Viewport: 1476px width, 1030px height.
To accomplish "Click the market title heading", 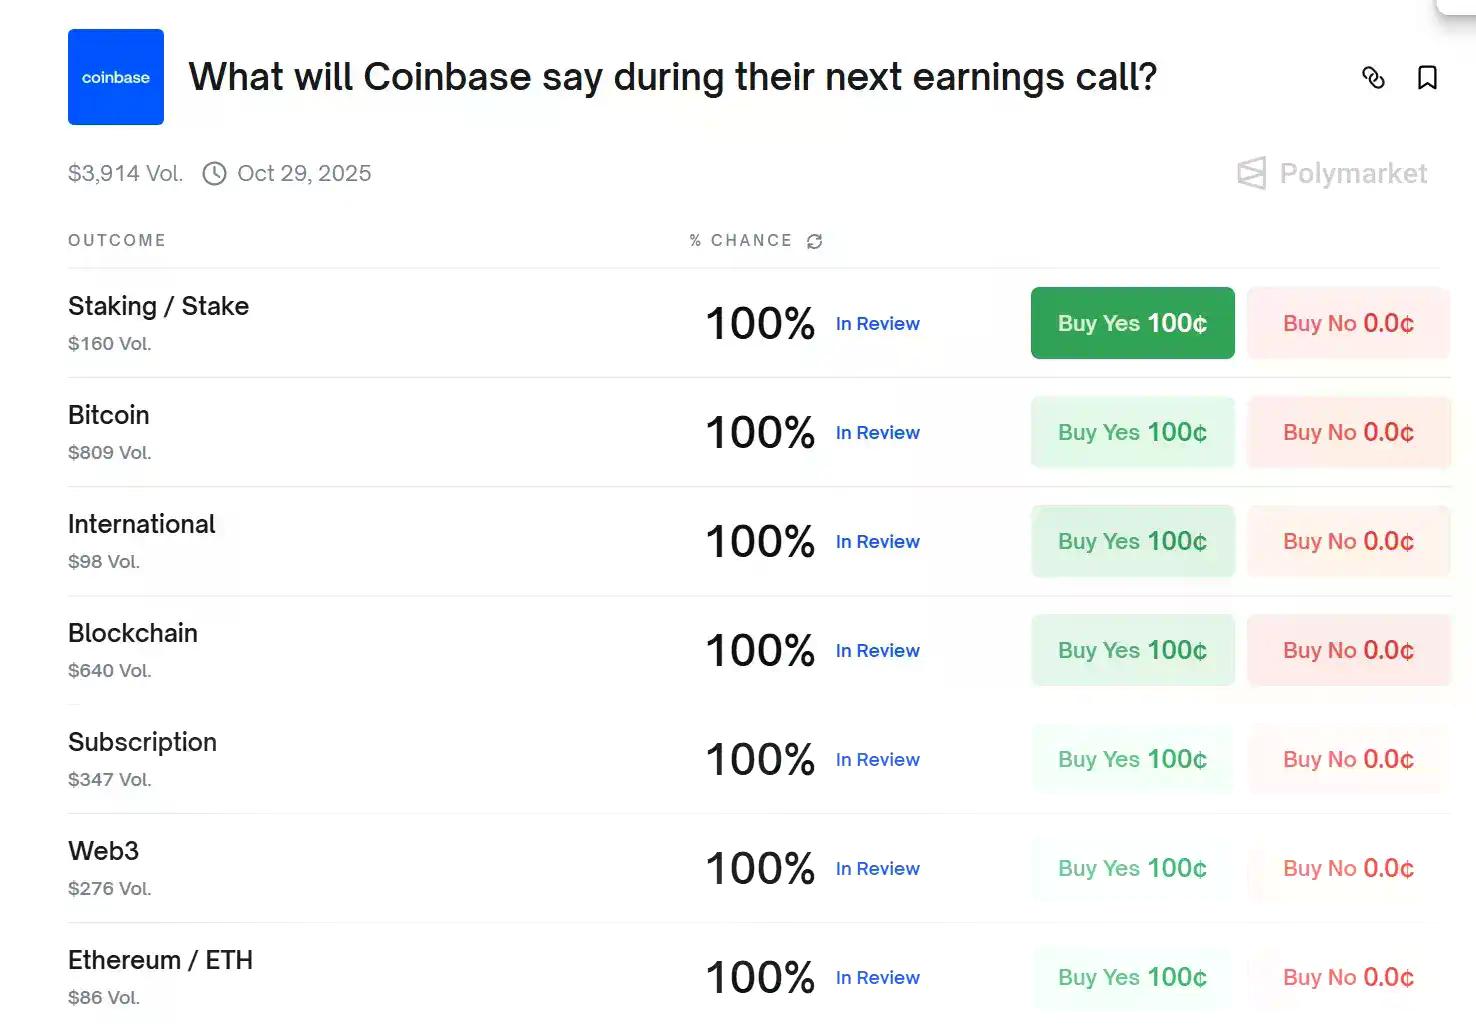I will pyautogui.click(x=672, y=77).
